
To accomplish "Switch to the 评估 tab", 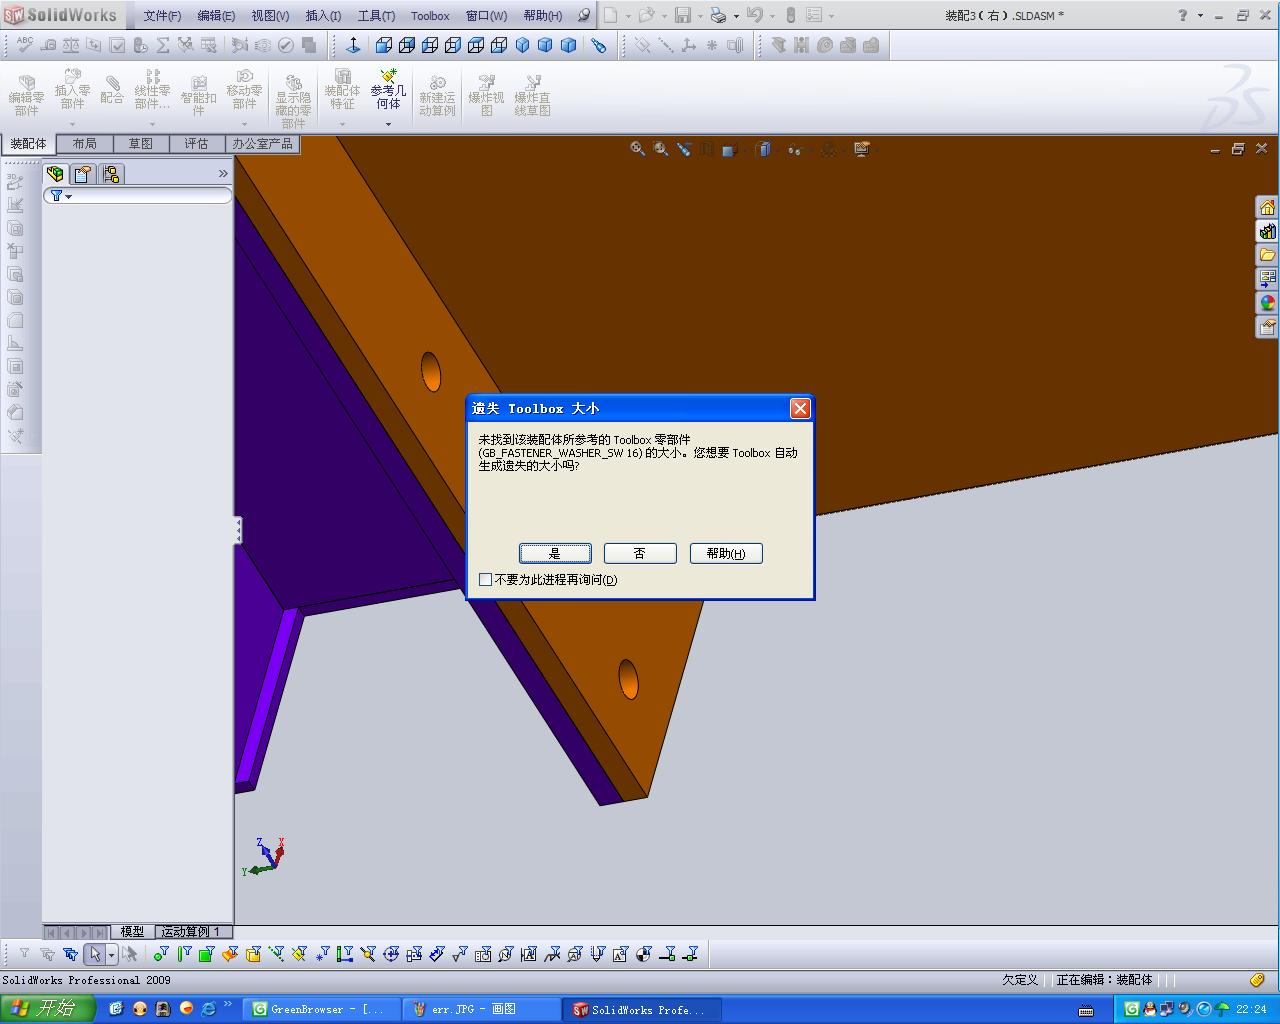I will tap(197, 144).
